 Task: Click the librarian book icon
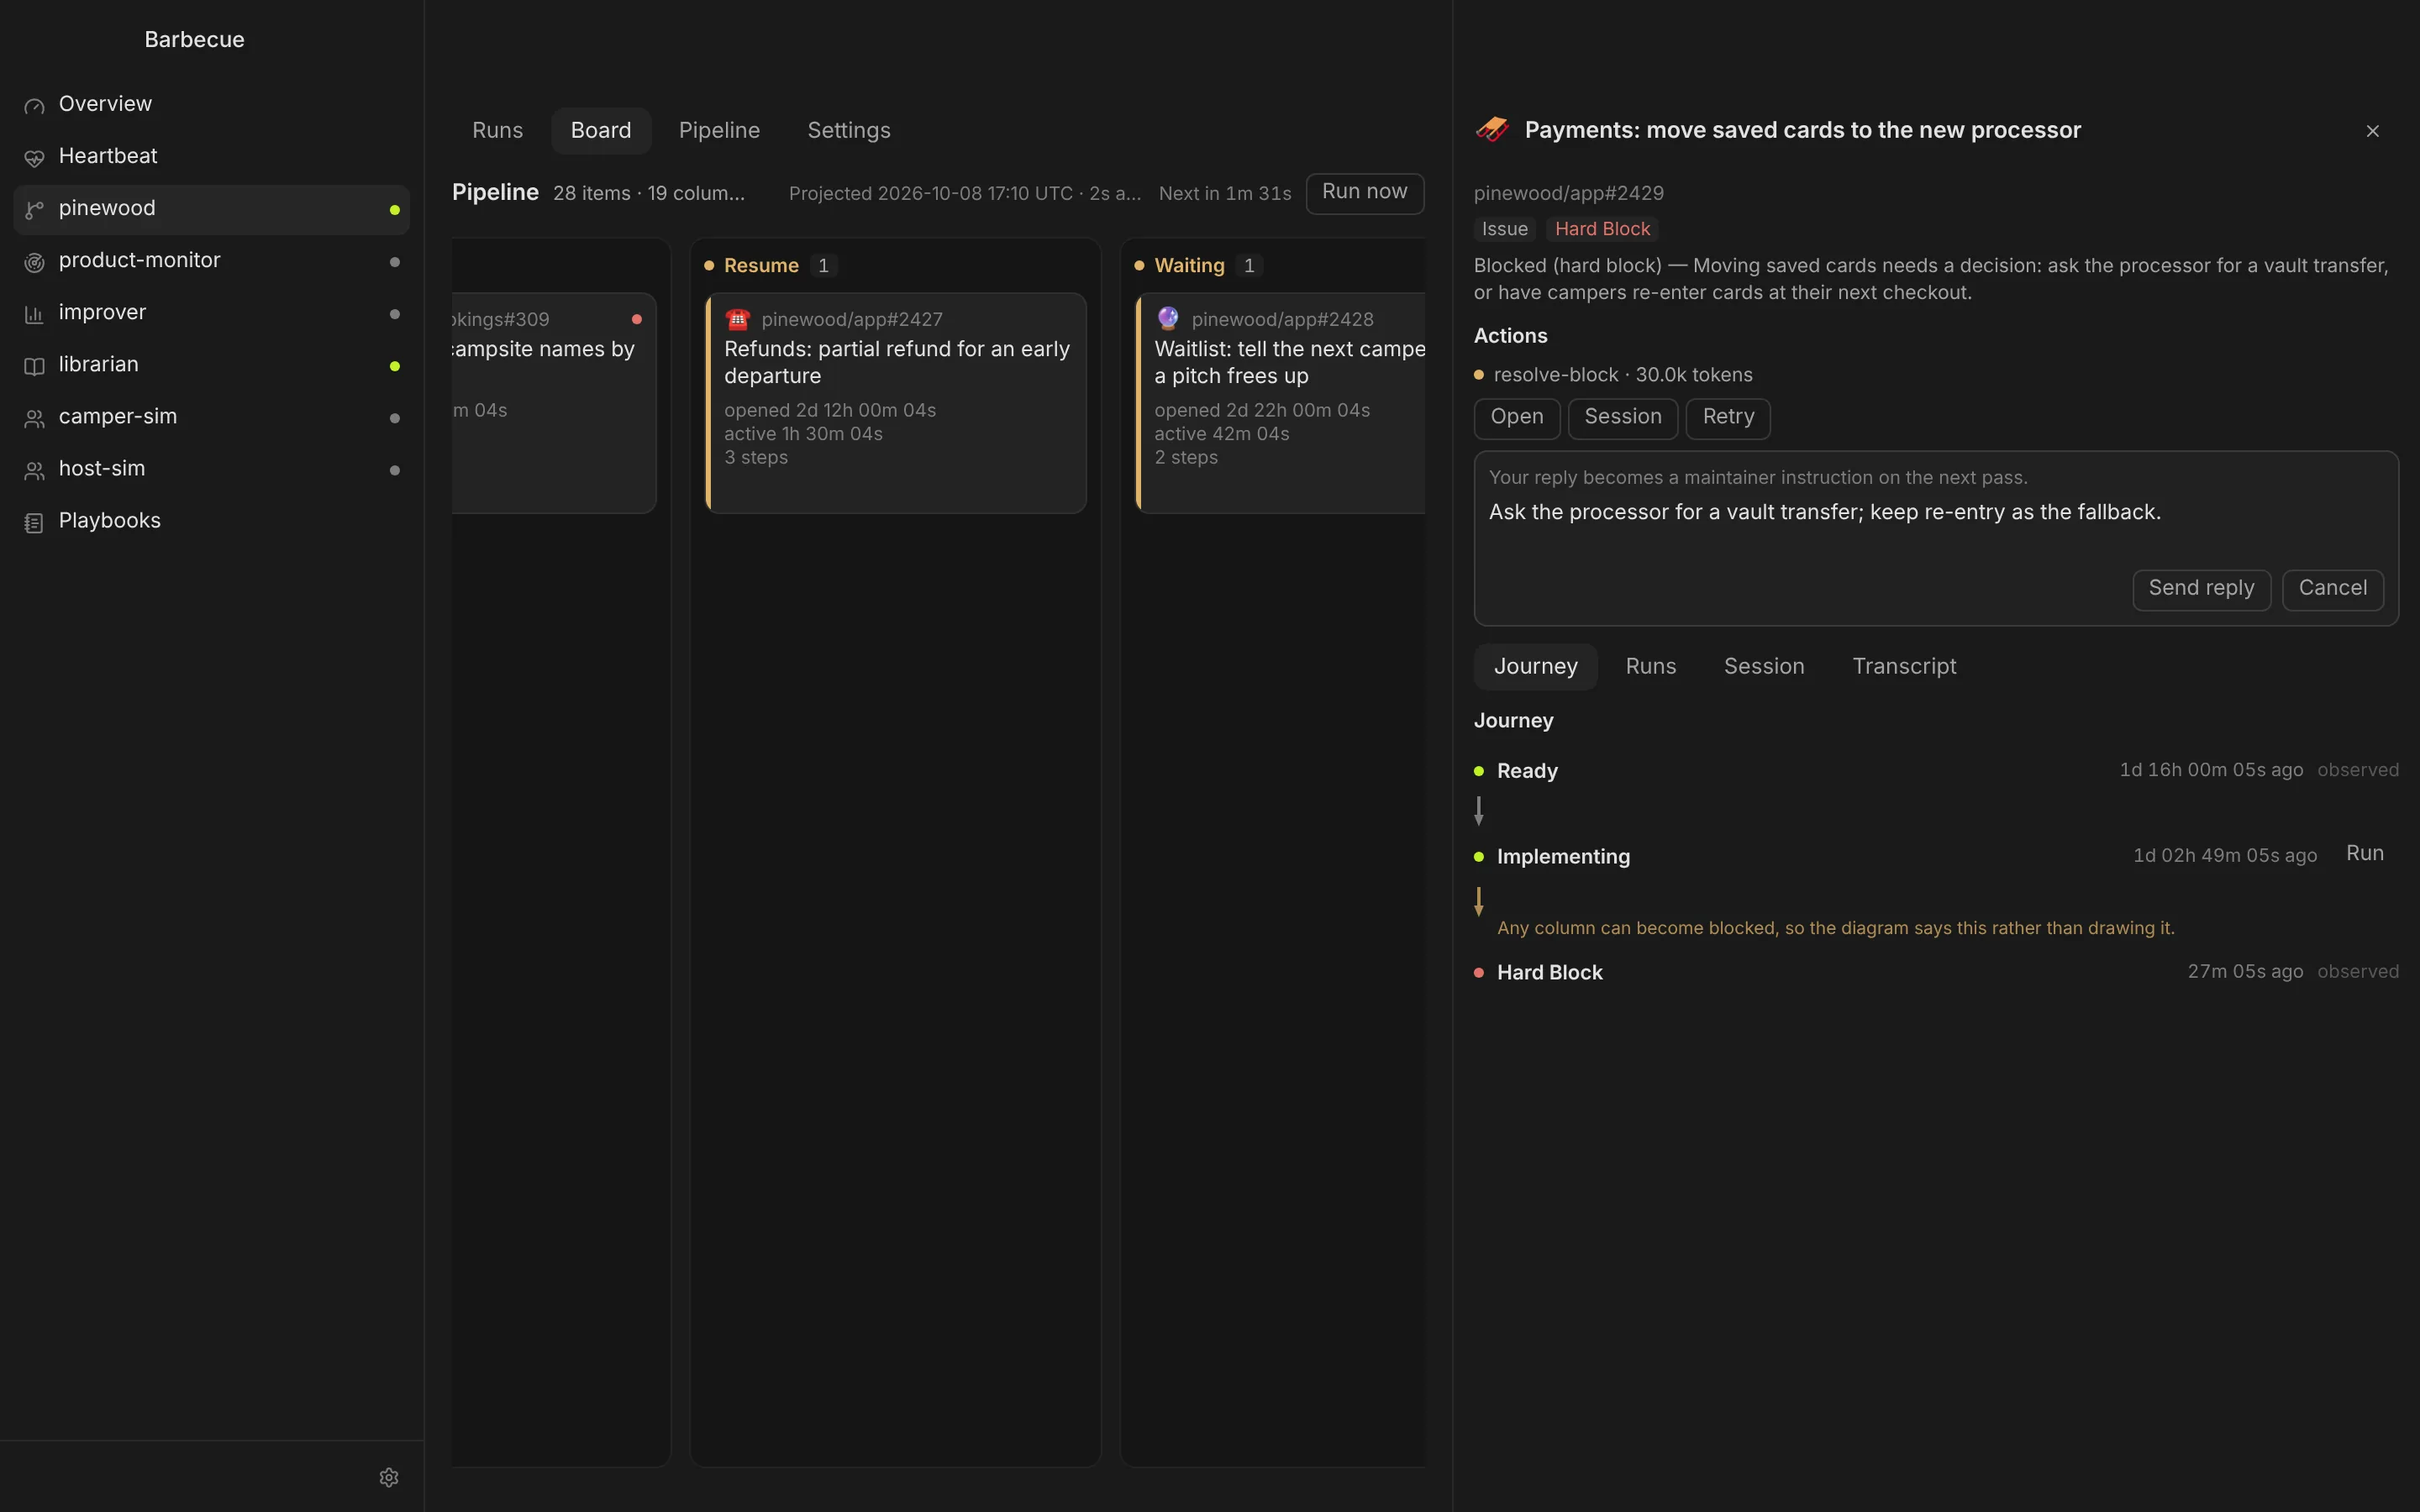pos(34,366)
